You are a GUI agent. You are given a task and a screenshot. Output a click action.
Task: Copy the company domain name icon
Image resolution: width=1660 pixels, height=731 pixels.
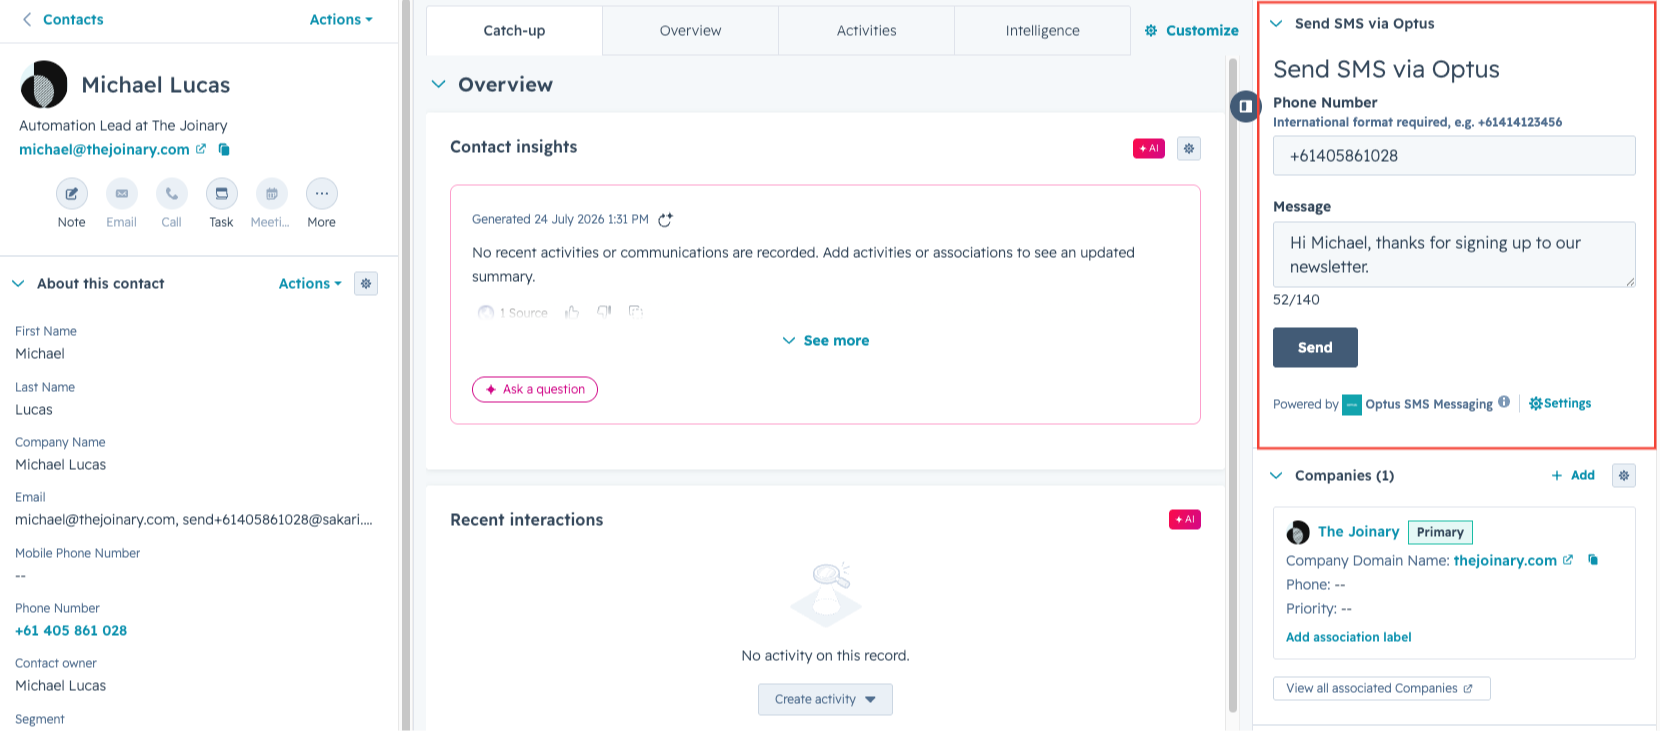(1593, 560)
